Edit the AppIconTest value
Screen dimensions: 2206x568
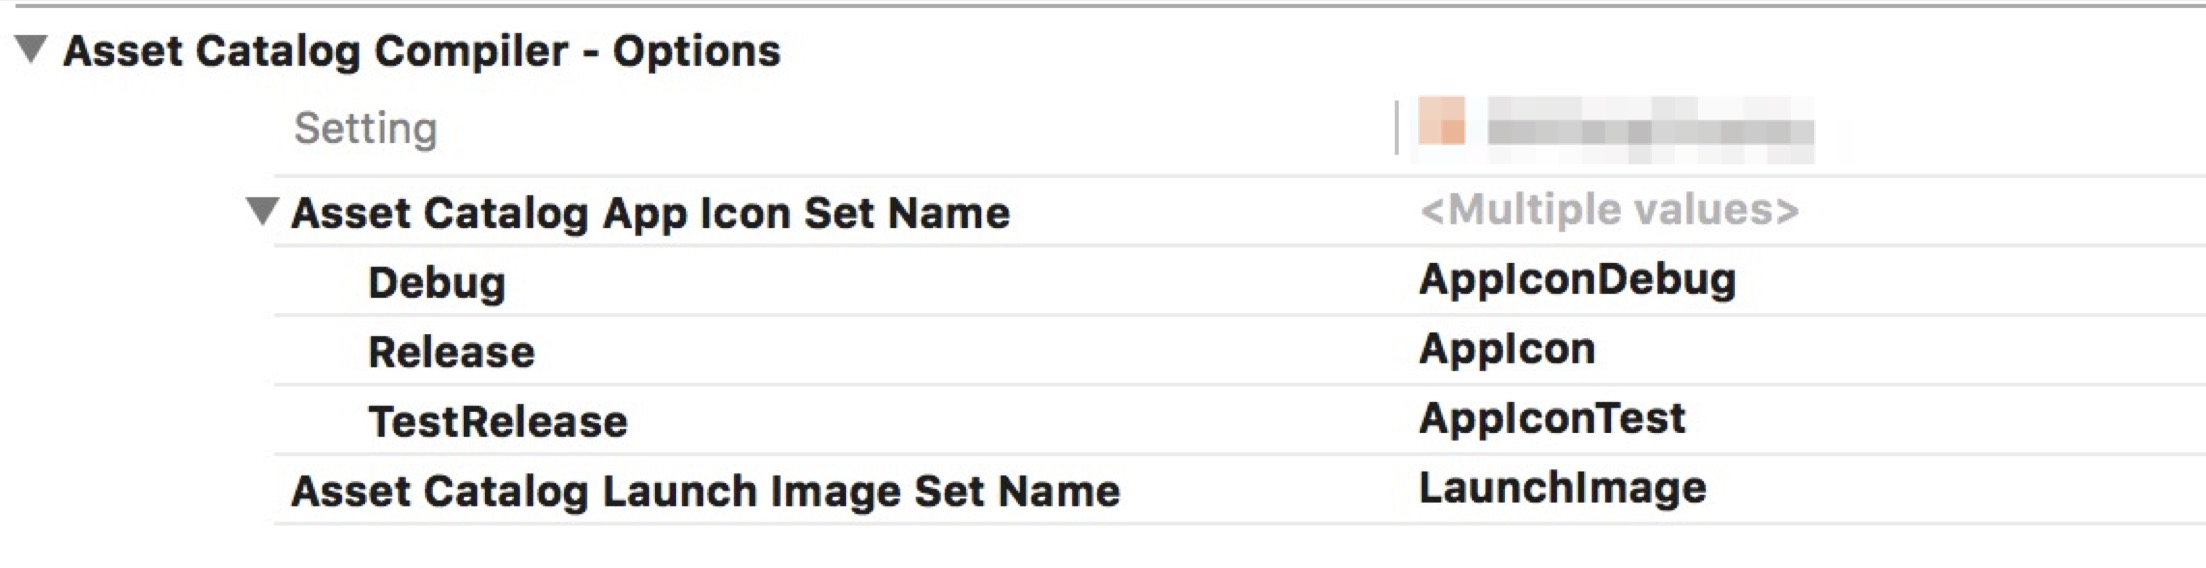1551,418
